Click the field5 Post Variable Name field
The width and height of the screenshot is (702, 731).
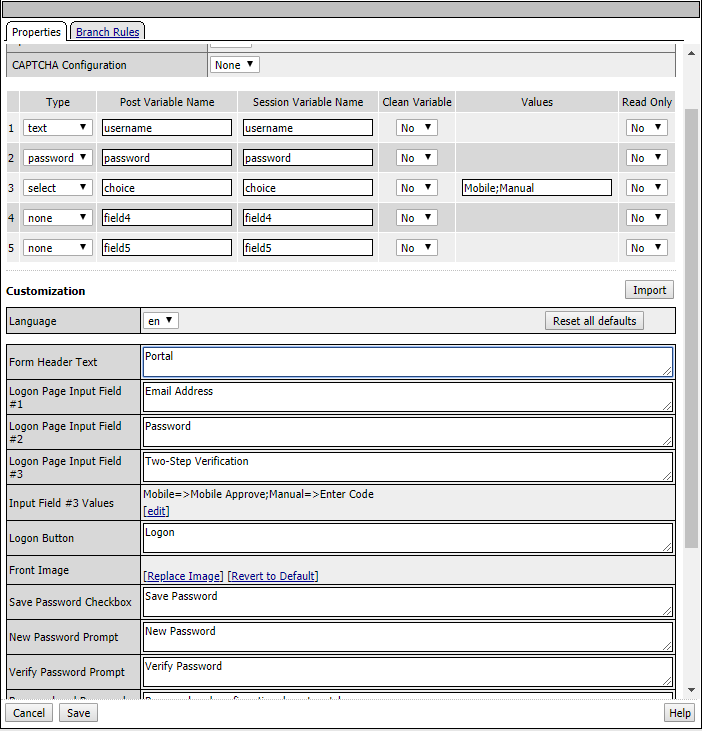167,248
